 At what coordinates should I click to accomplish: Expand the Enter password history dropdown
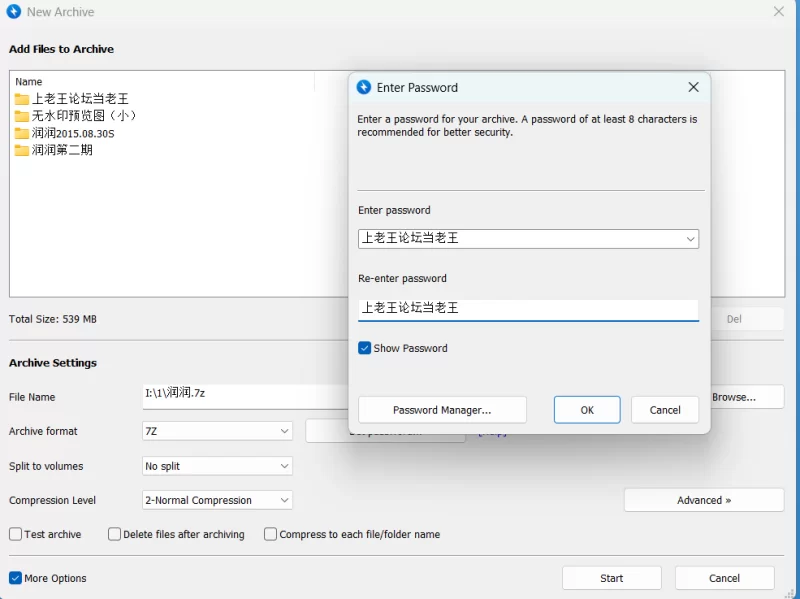pos(690,239)
